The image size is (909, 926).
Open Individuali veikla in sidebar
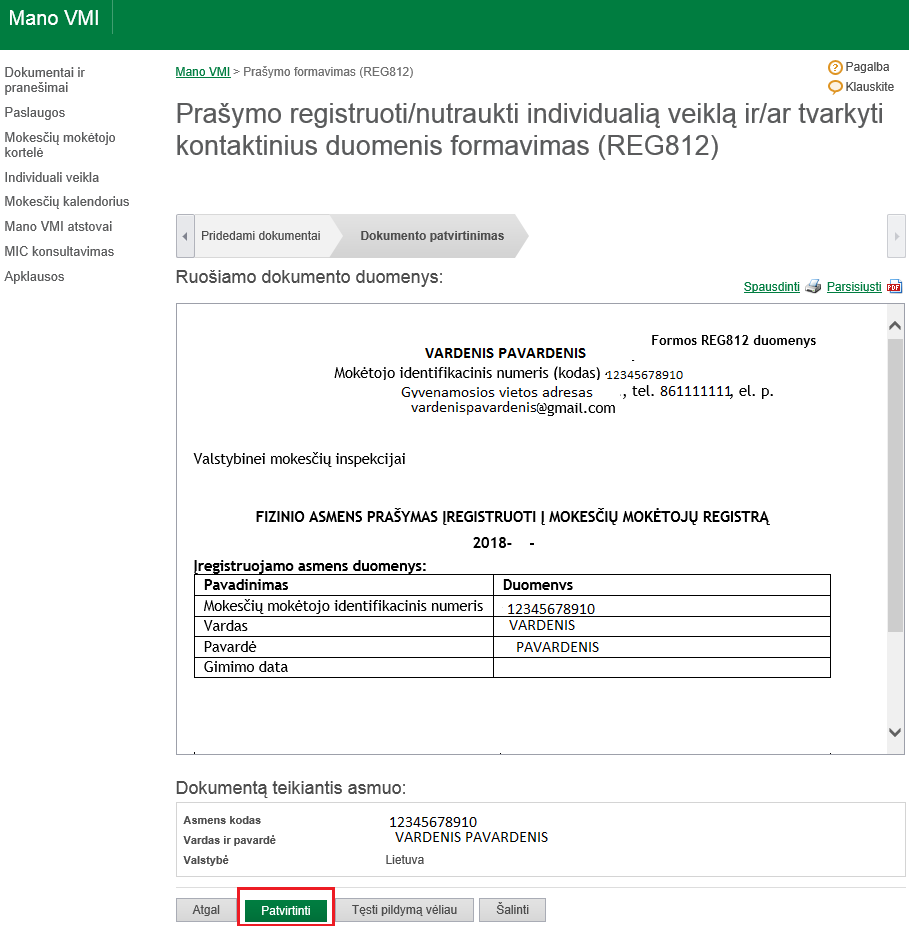coord(52,177)
